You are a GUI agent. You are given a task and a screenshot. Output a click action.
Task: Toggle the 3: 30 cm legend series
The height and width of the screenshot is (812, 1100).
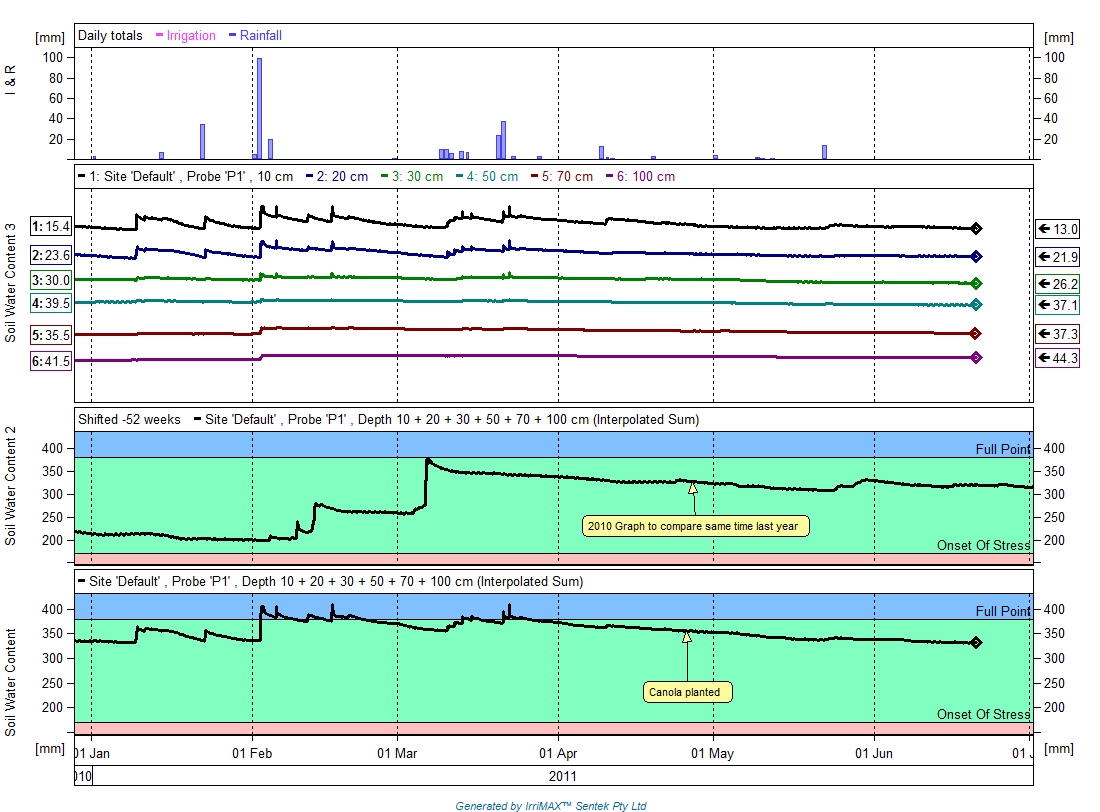tap(412, 176)
